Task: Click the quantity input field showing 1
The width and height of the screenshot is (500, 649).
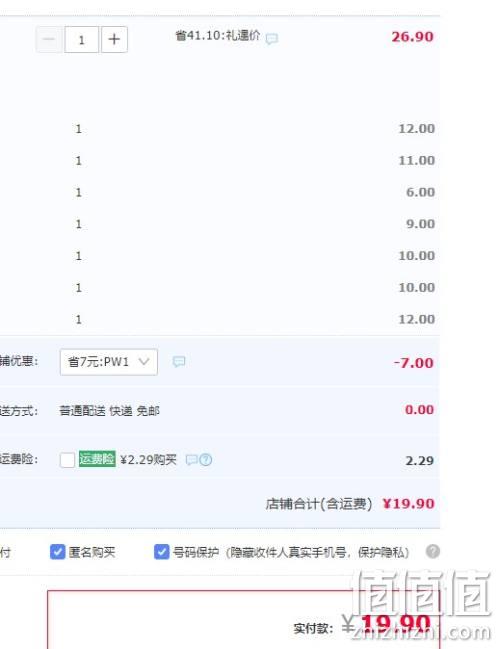Action: point(82,40)
